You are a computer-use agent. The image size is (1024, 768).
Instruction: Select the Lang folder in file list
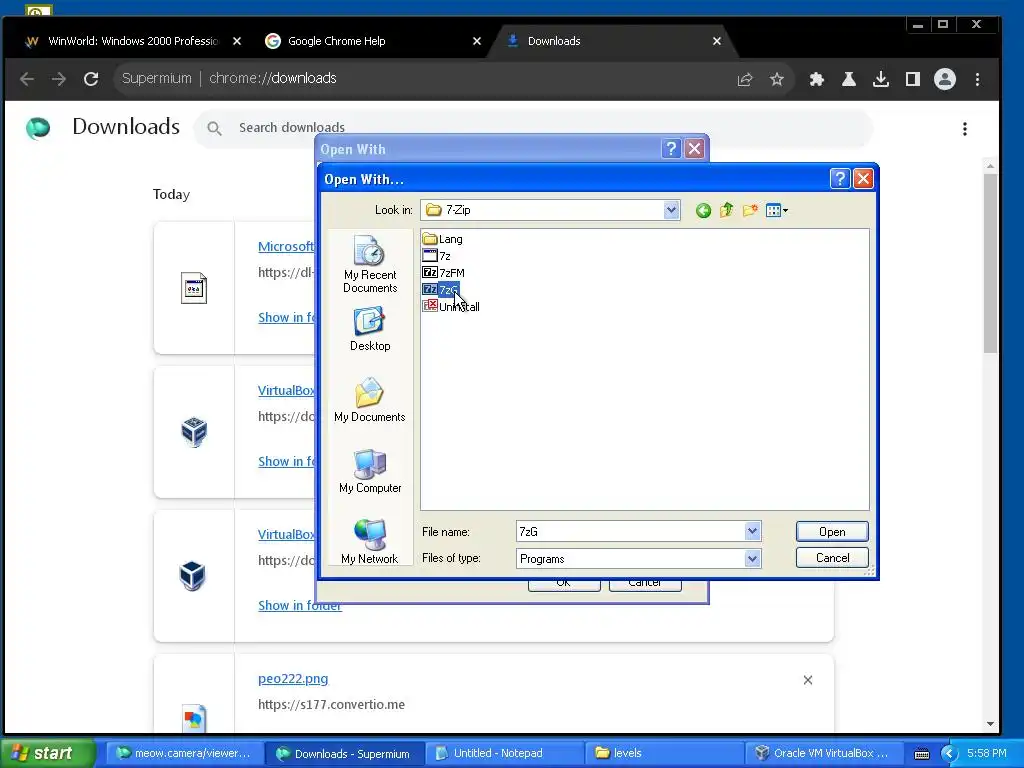click(x=443, y=239)
